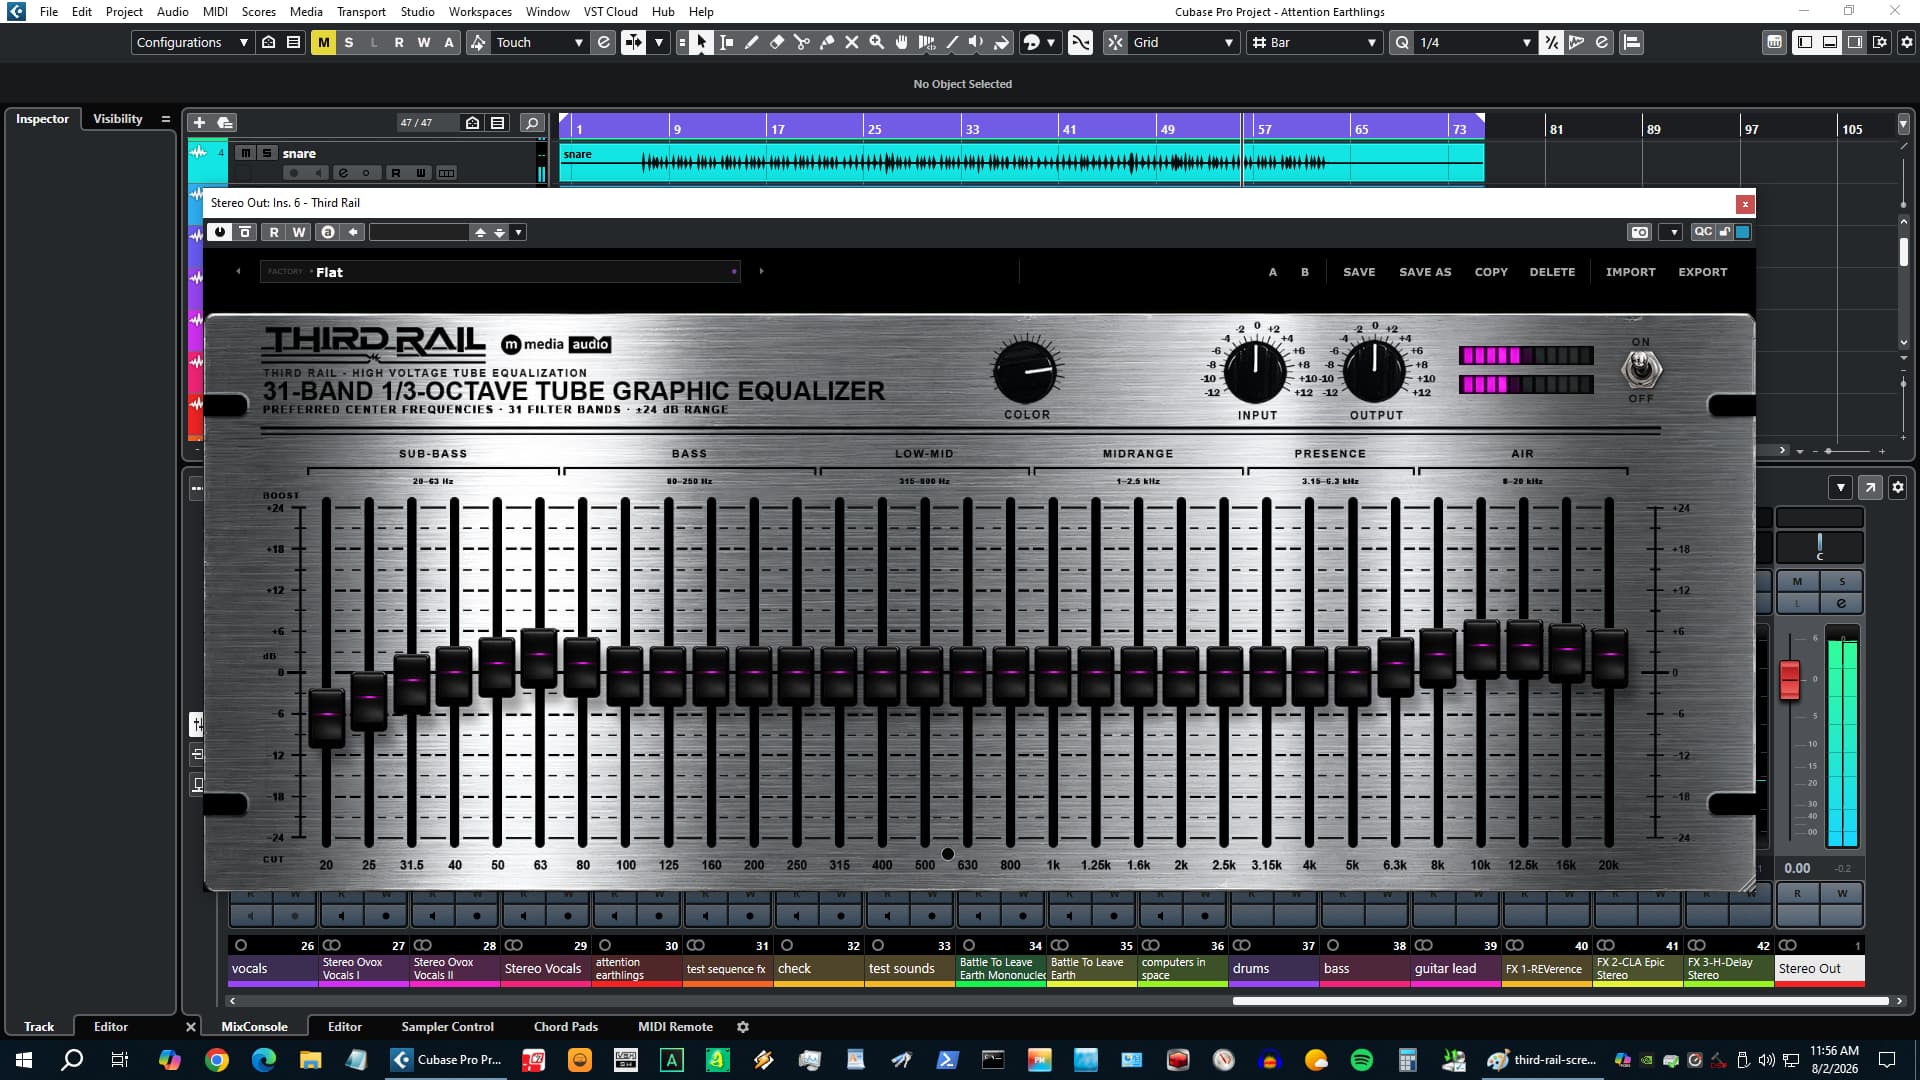Select the Color paint tool
The height and width of the screenshot is (1080, 1920).
point(1001,42)
